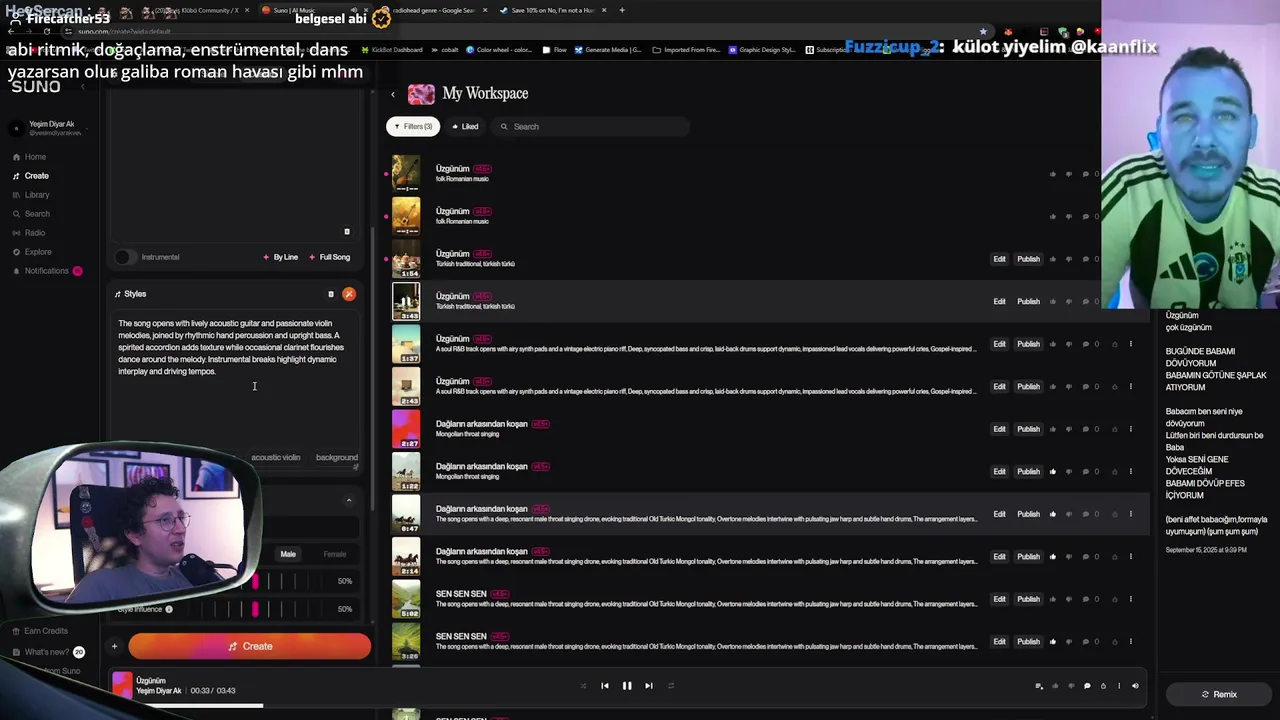The image size is (1280, 720).
Task: Open player bar more options menu
Action: pos(1119,686)
